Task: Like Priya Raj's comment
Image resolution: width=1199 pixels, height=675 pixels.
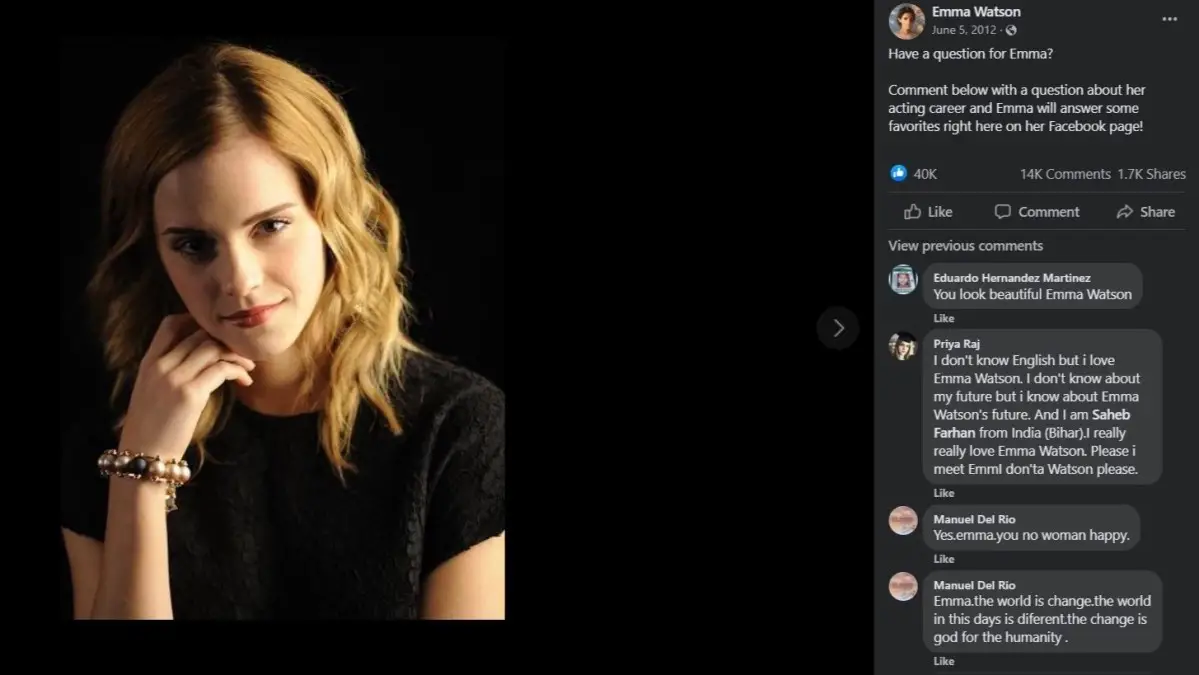Action: (x=944, y=492)
